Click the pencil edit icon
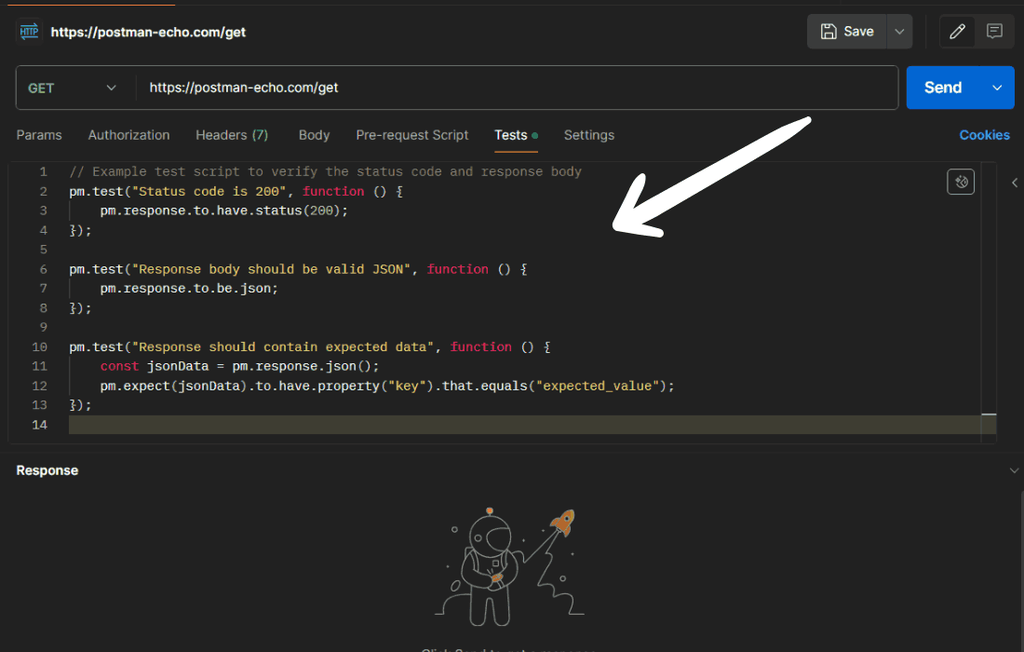 pos(957,32)
